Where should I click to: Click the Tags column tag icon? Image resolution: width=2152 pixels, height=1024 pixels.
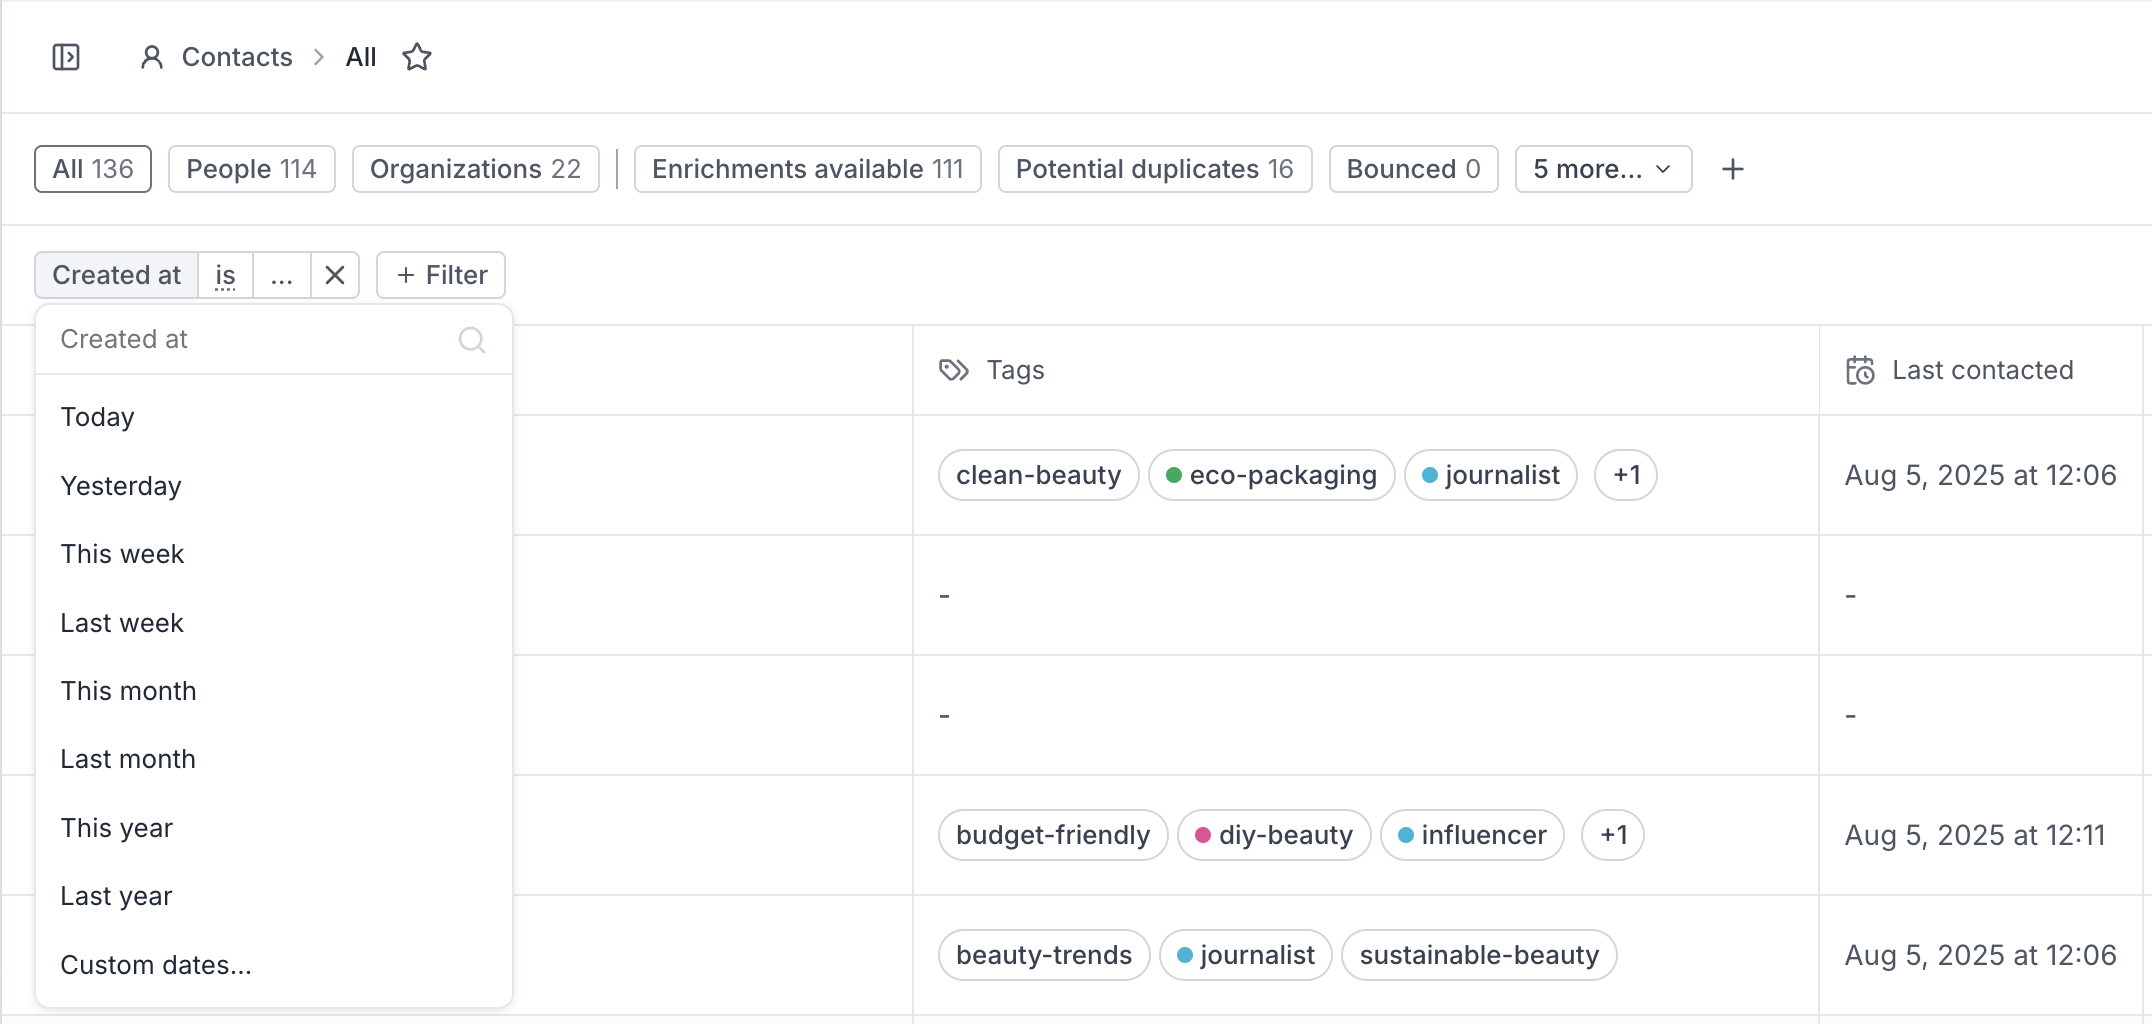(x=954, y=370)
